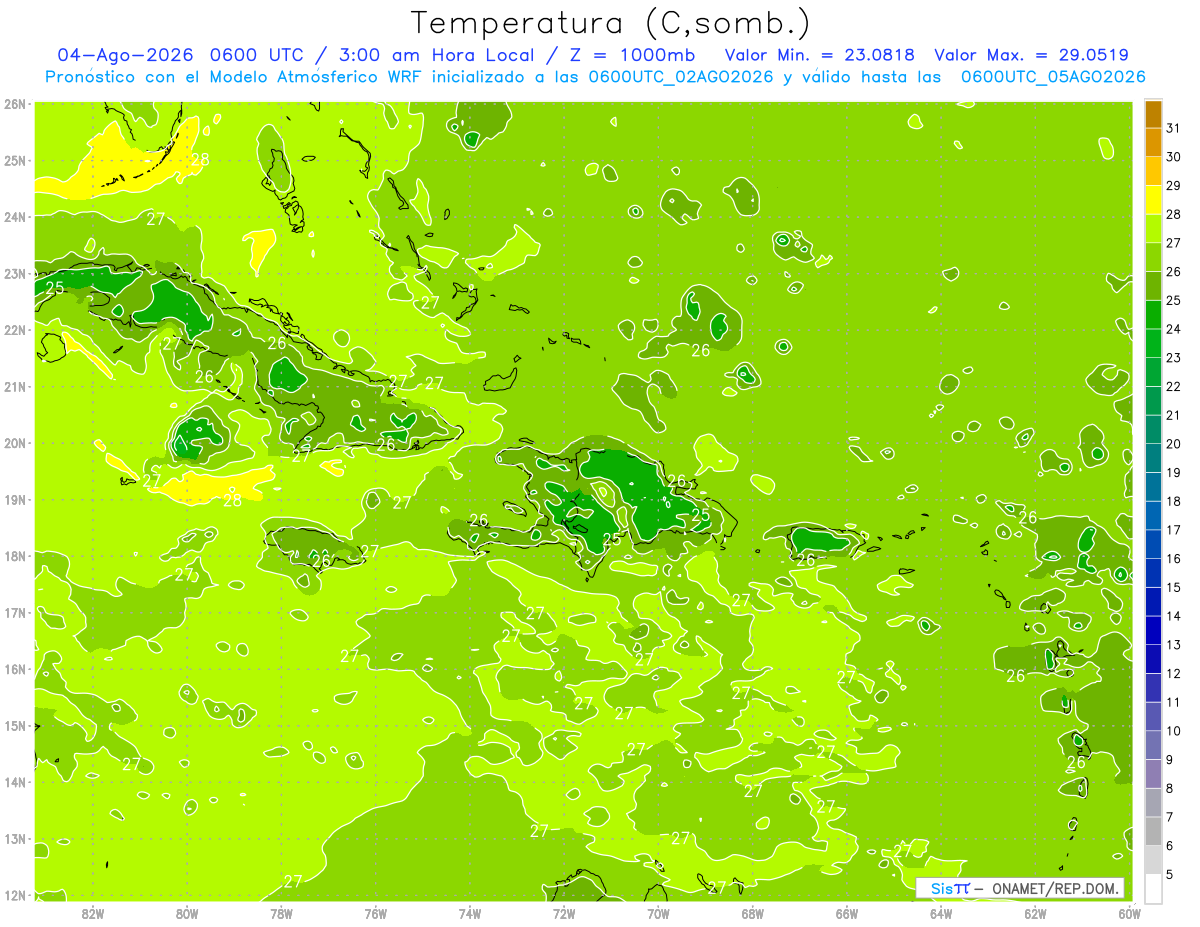Pick the green swatch between 24 and 25
The image size is (1200, 927).
pos(1153,315)
